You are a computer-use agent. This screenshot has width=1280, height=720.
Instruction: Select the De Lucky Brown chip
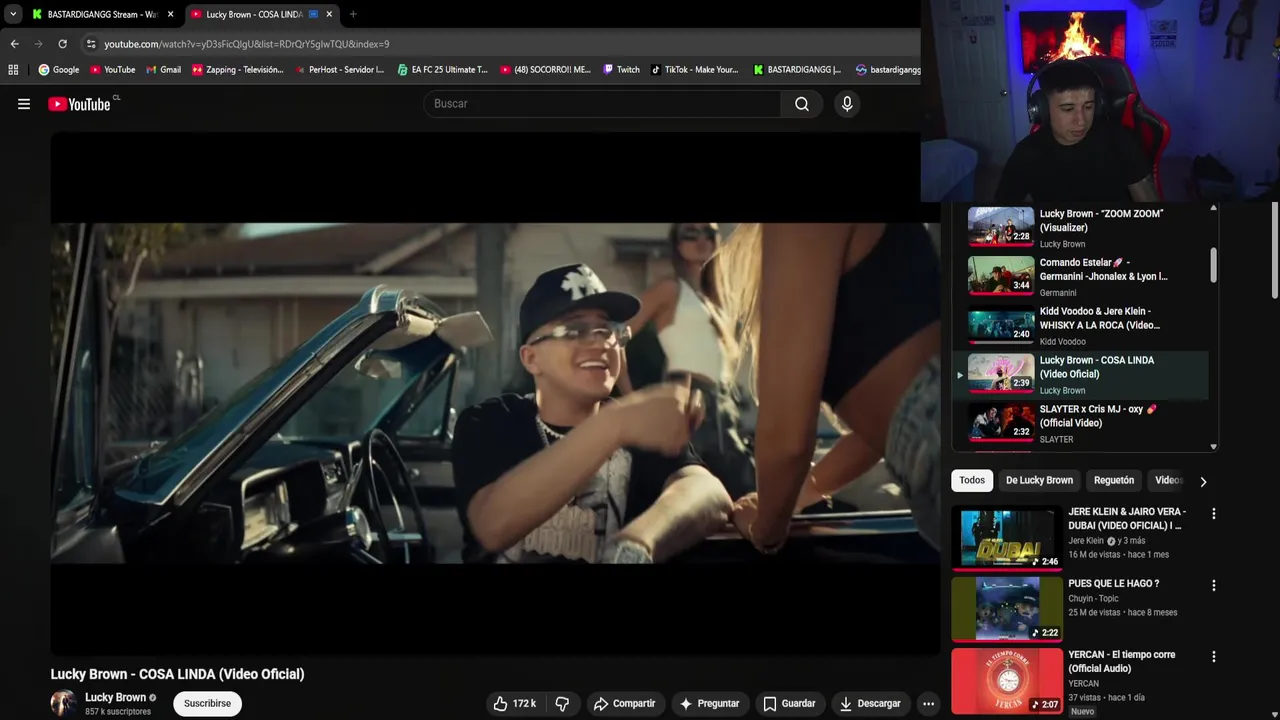click(1039, 481)
